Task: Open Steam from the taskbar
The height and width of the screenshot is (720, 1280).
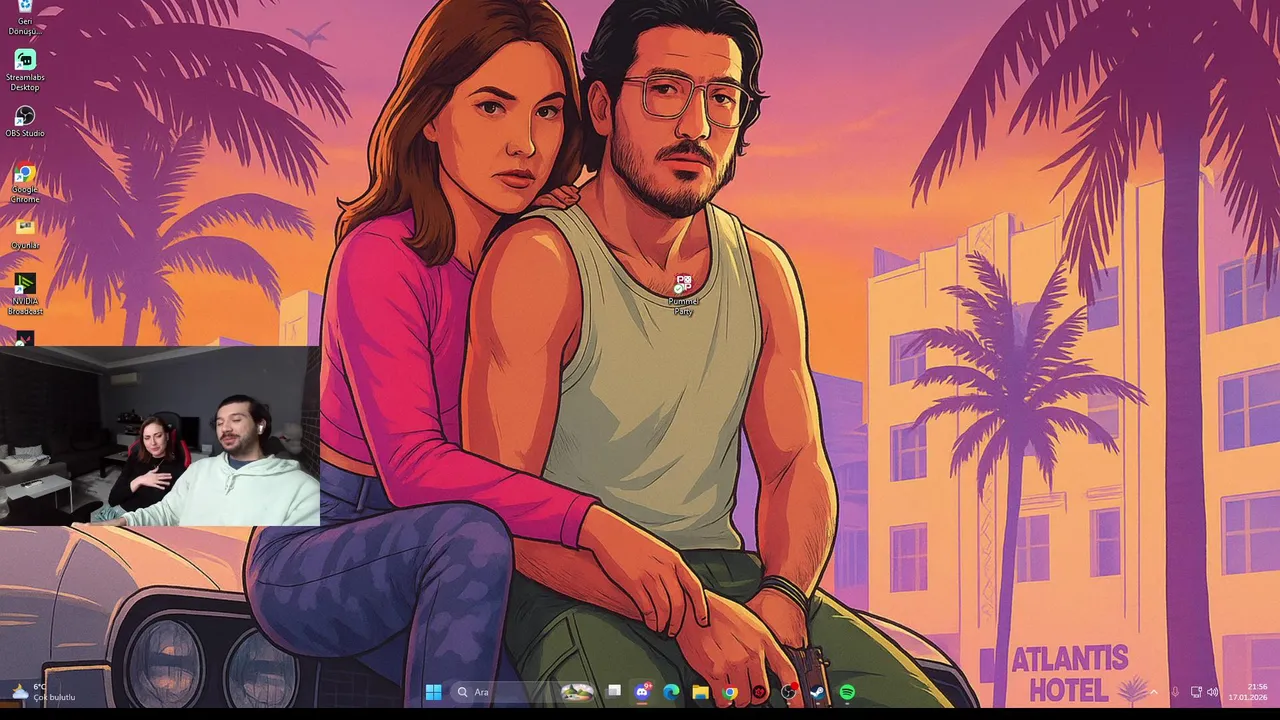Action: click(x=817, y=692)
